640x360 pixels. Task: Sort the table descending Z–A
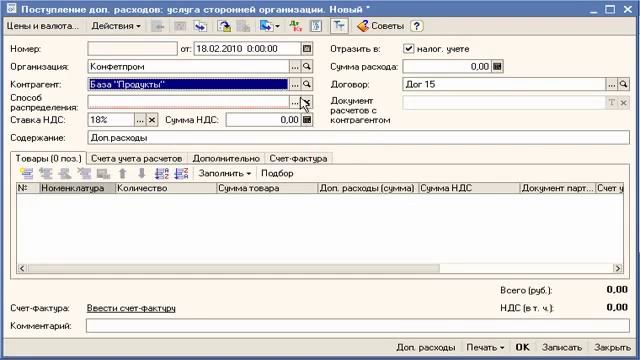tap(181, 173)
